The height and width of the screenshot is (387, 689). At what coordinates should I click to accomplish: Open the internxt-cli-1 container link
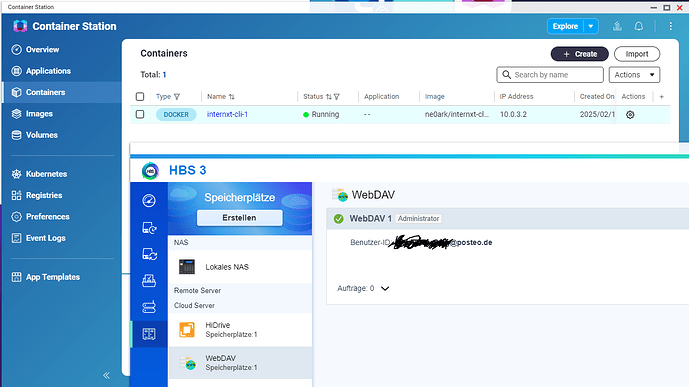[227, 114]
